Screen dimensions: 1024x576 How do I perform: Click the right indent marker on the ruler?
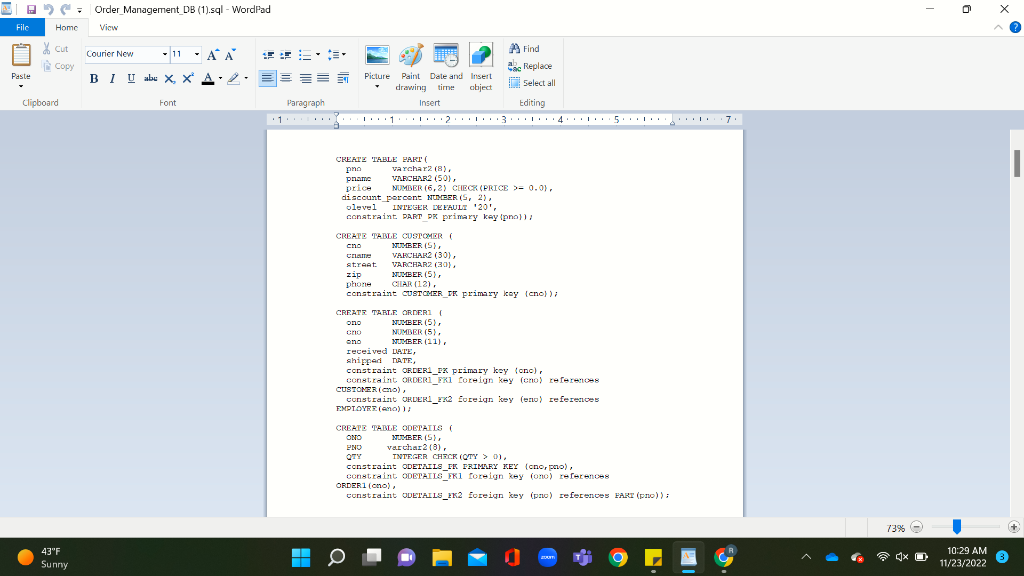click(672, 123)
